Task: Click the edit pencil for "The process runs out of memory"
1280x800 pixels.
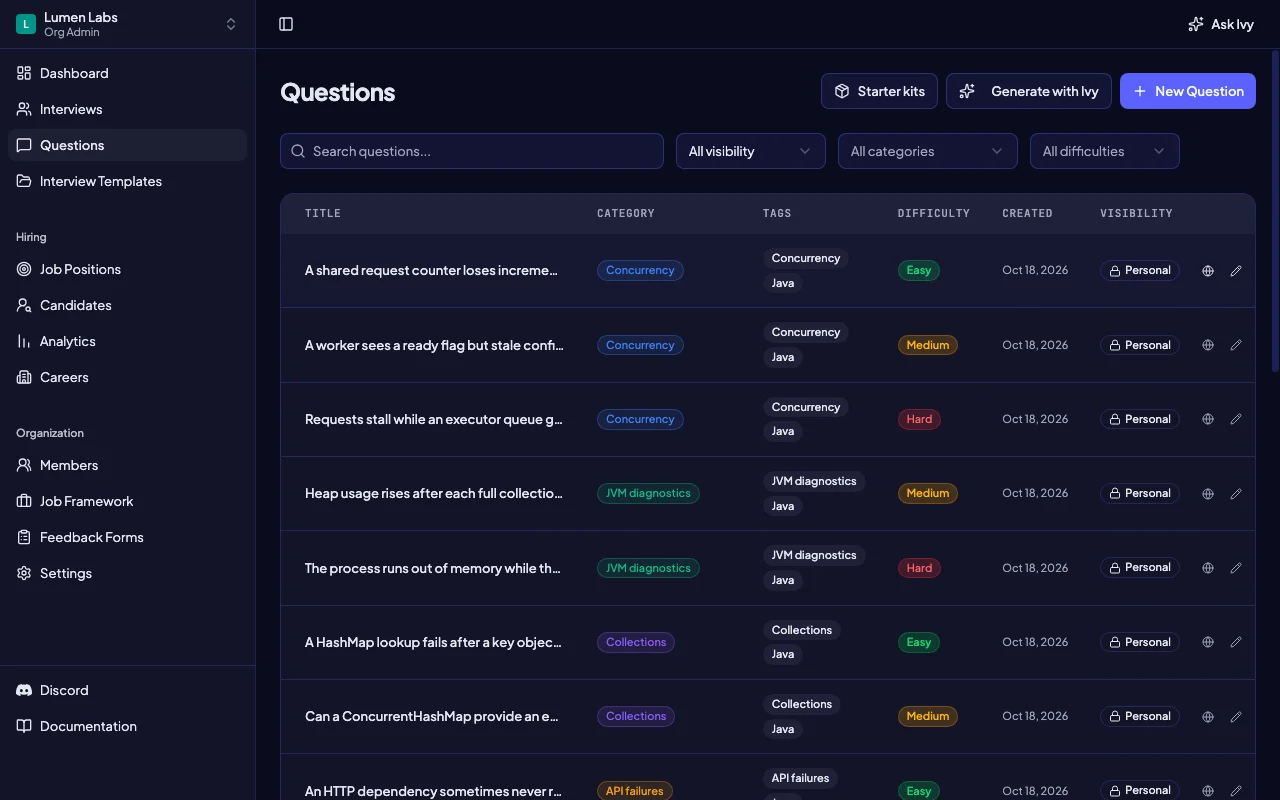Action: click(1236, 568)
